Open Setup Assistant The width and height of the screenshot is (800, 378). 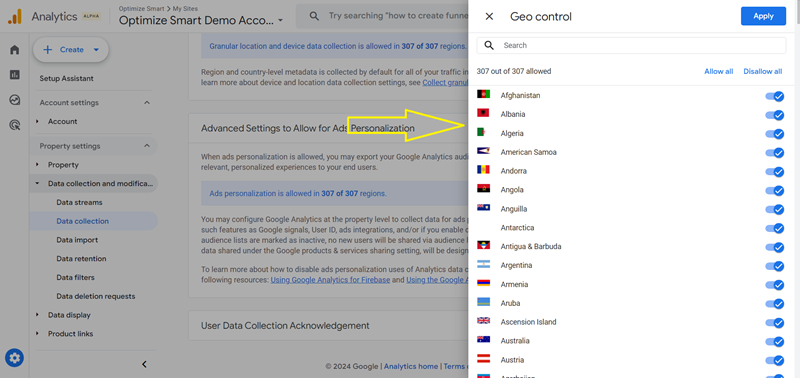66,79
